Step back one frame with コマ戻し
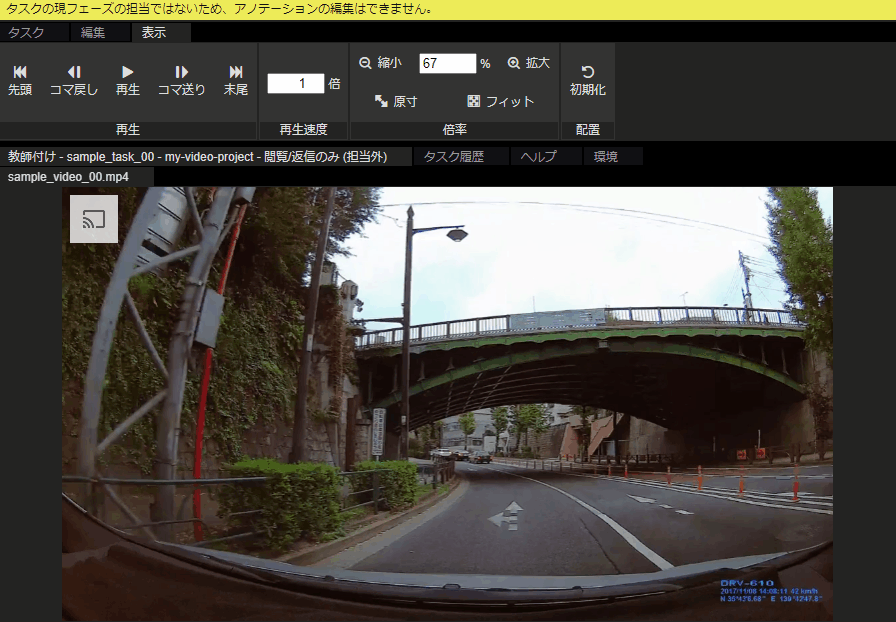Image resolution: width=896 pixels, height=622 pixels. click(74, 80)
